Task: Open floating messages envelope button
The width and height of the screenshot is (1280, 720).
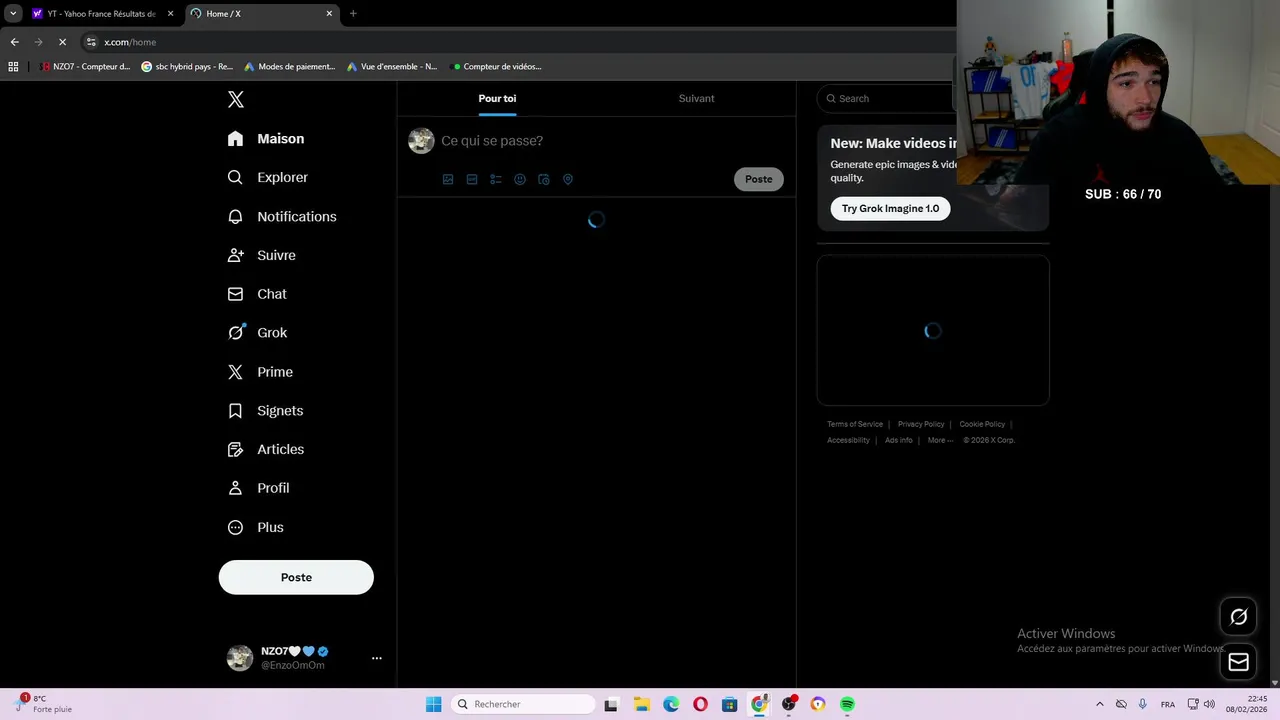Action: (1238, 662)
